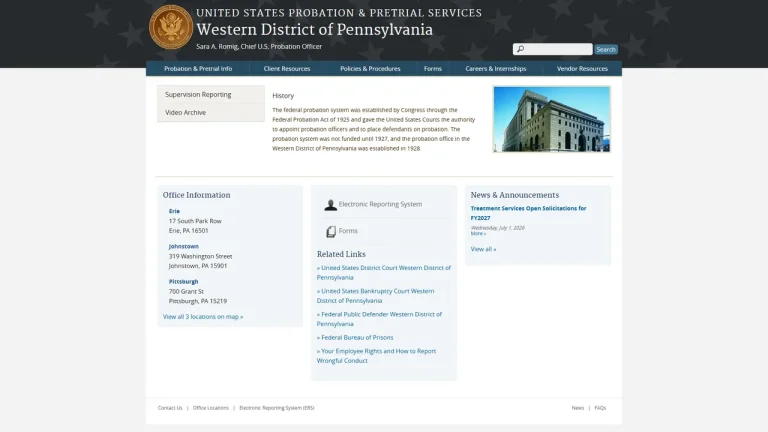Viewport: 768px width, 432px height.
Task: Open Contact Us footer link
Action: click(170, 408)
